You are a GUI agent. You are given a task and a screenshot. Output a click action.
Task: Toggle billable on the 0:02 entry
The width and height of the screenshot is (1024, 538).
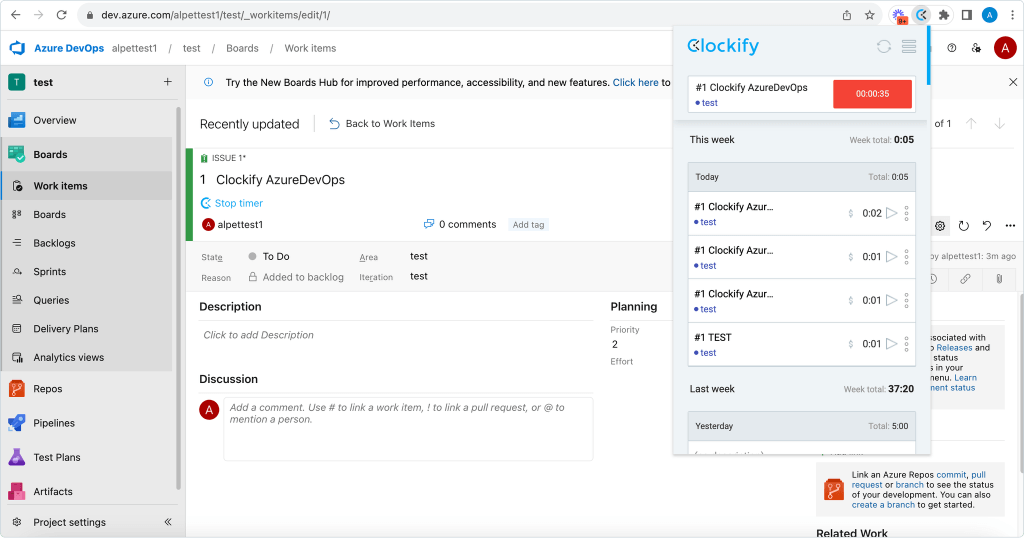coord(850,213)
